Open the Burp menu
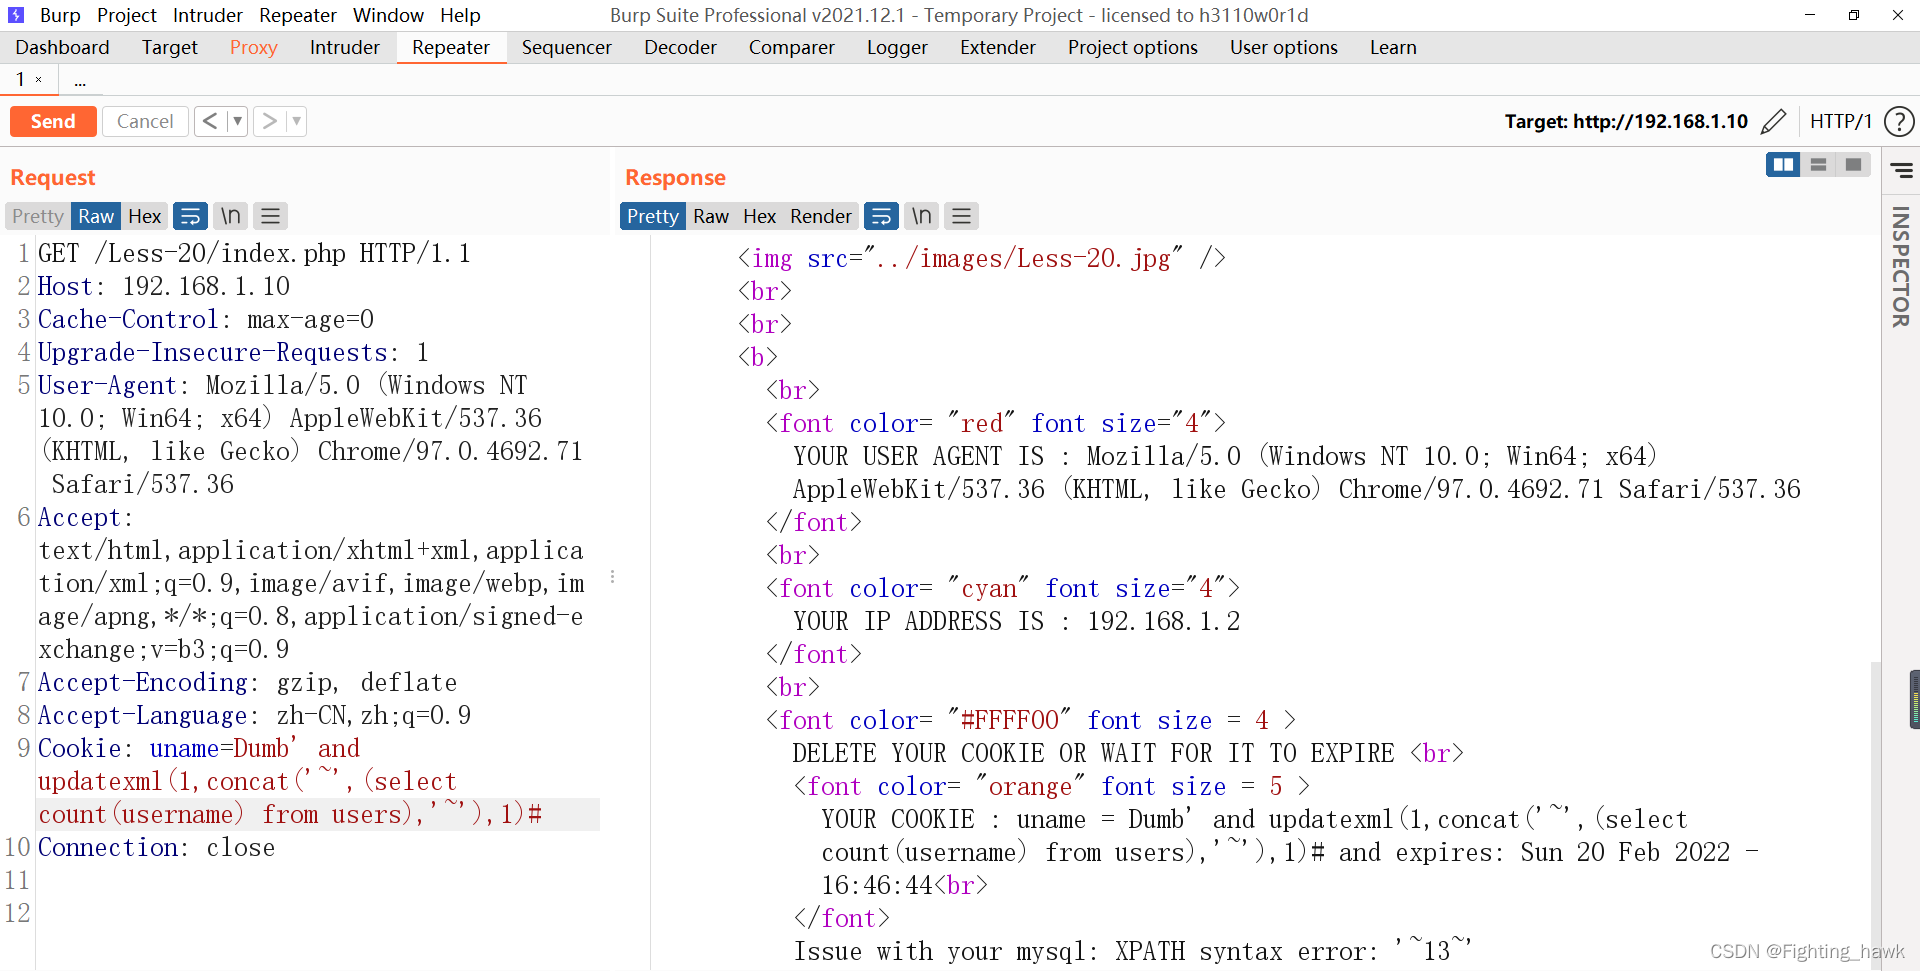This screenshot has width=1920, height=971. [60, 15]
